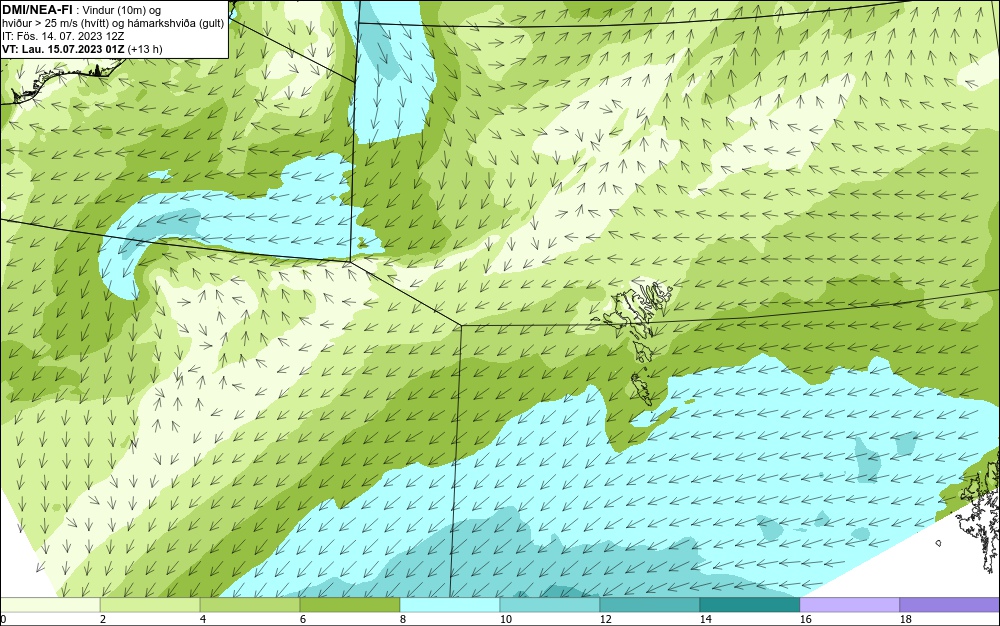1000x626 pixels.
Task: Click the 'IT: Fös. 14. 07. 2023 12Z' line
Action: click(63, 36)
